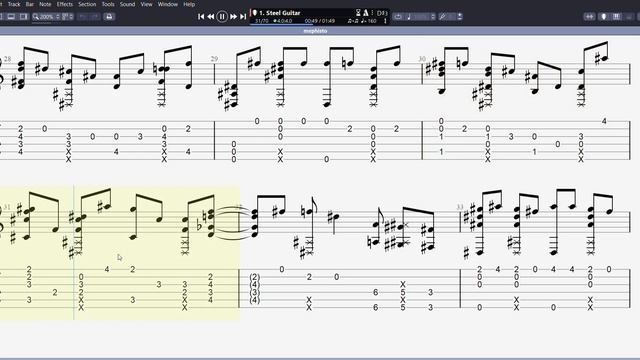Click the 4 on the top string in bar 30

(604, 121)
